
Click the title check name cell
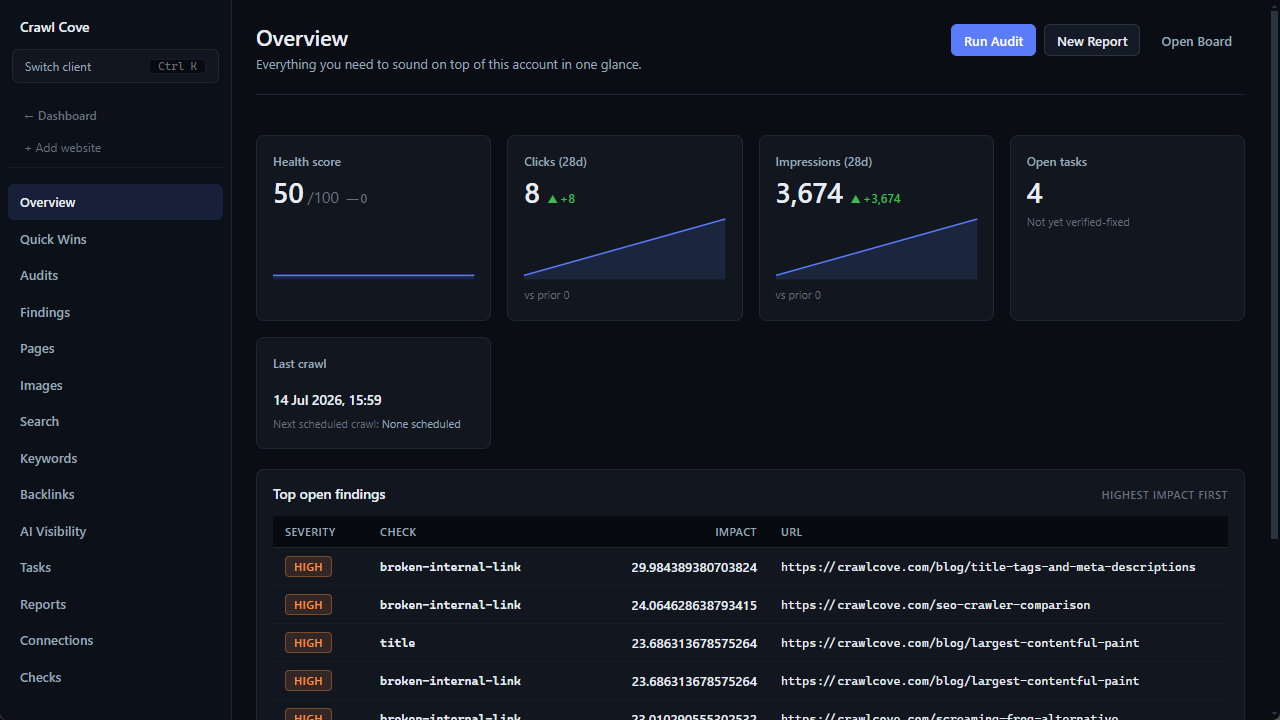click(397, 643)
